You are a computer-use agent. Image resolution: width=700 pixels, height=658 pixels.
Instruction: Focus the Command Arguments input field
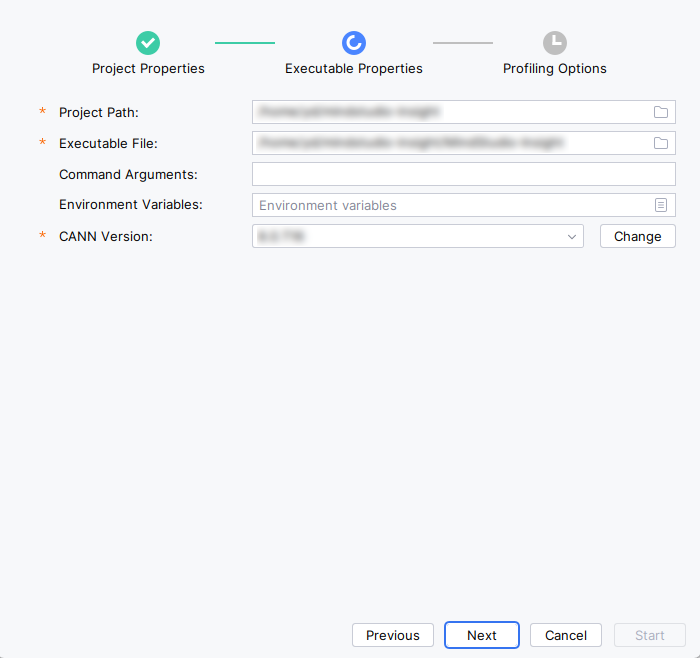[x=463, y=174]
